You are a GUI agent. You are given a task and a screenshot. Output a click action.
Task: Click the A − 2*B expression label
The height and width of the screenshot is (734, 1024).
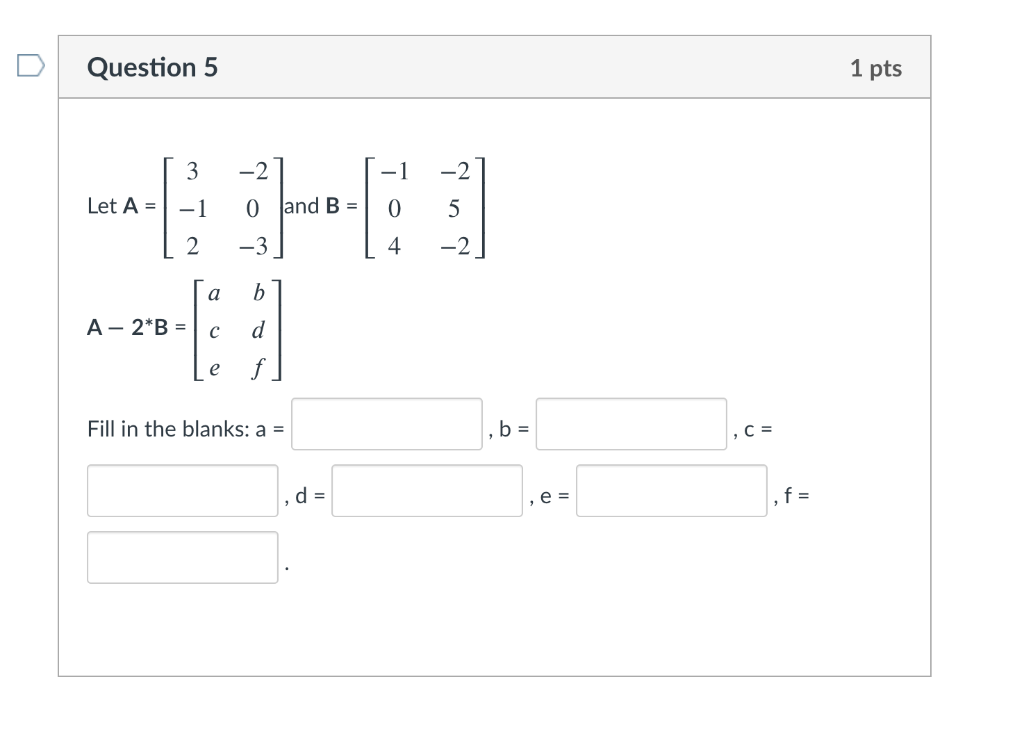(x=136, y=327)
